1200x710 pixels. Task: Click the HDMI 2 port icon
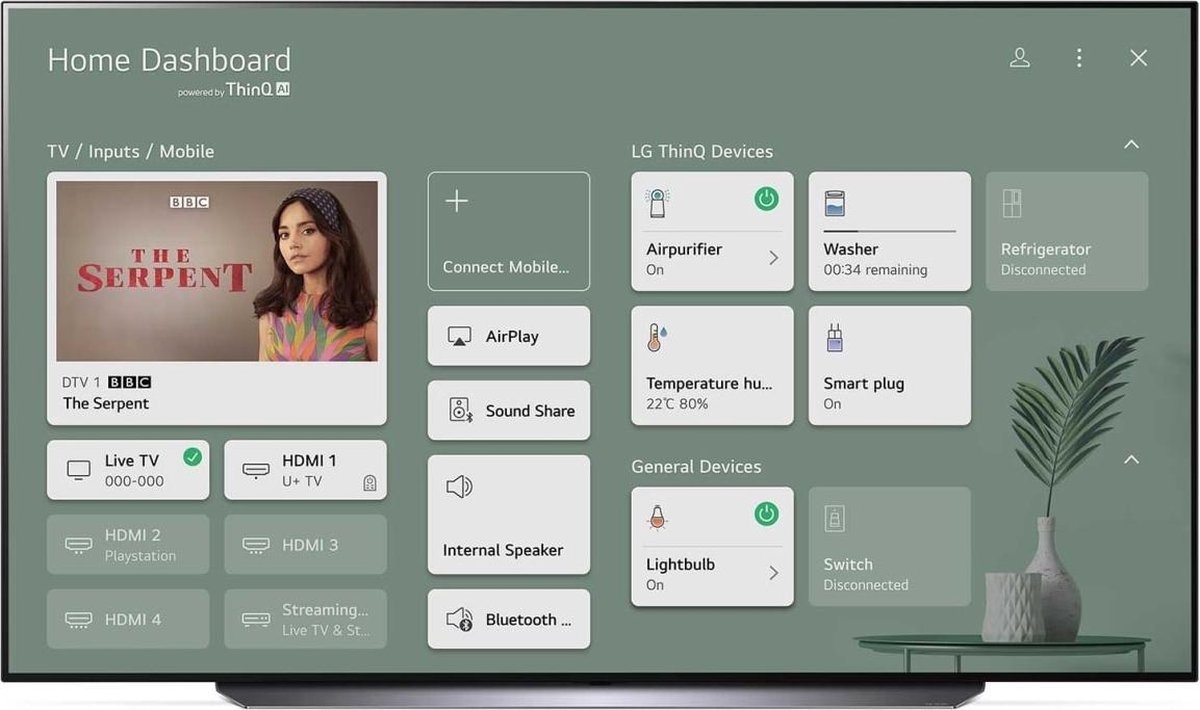click(78, 545)
